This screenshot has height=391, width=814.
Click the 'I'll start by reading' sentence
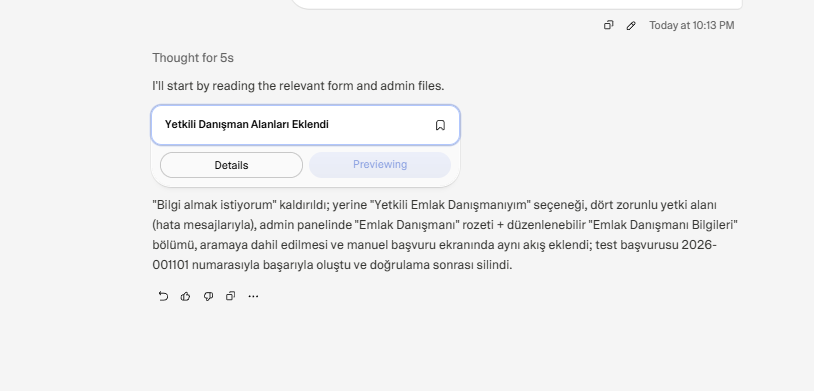coord(298,86)
